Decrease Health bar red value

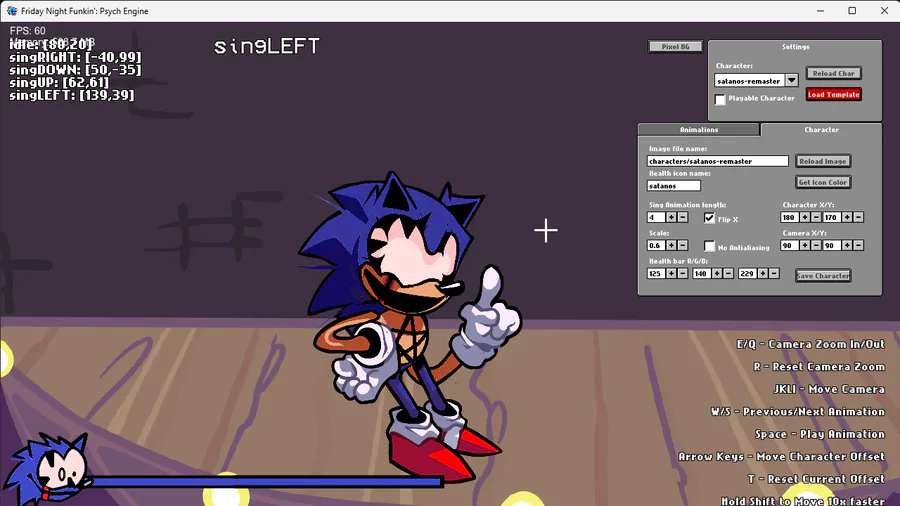(x=682, y=274)
